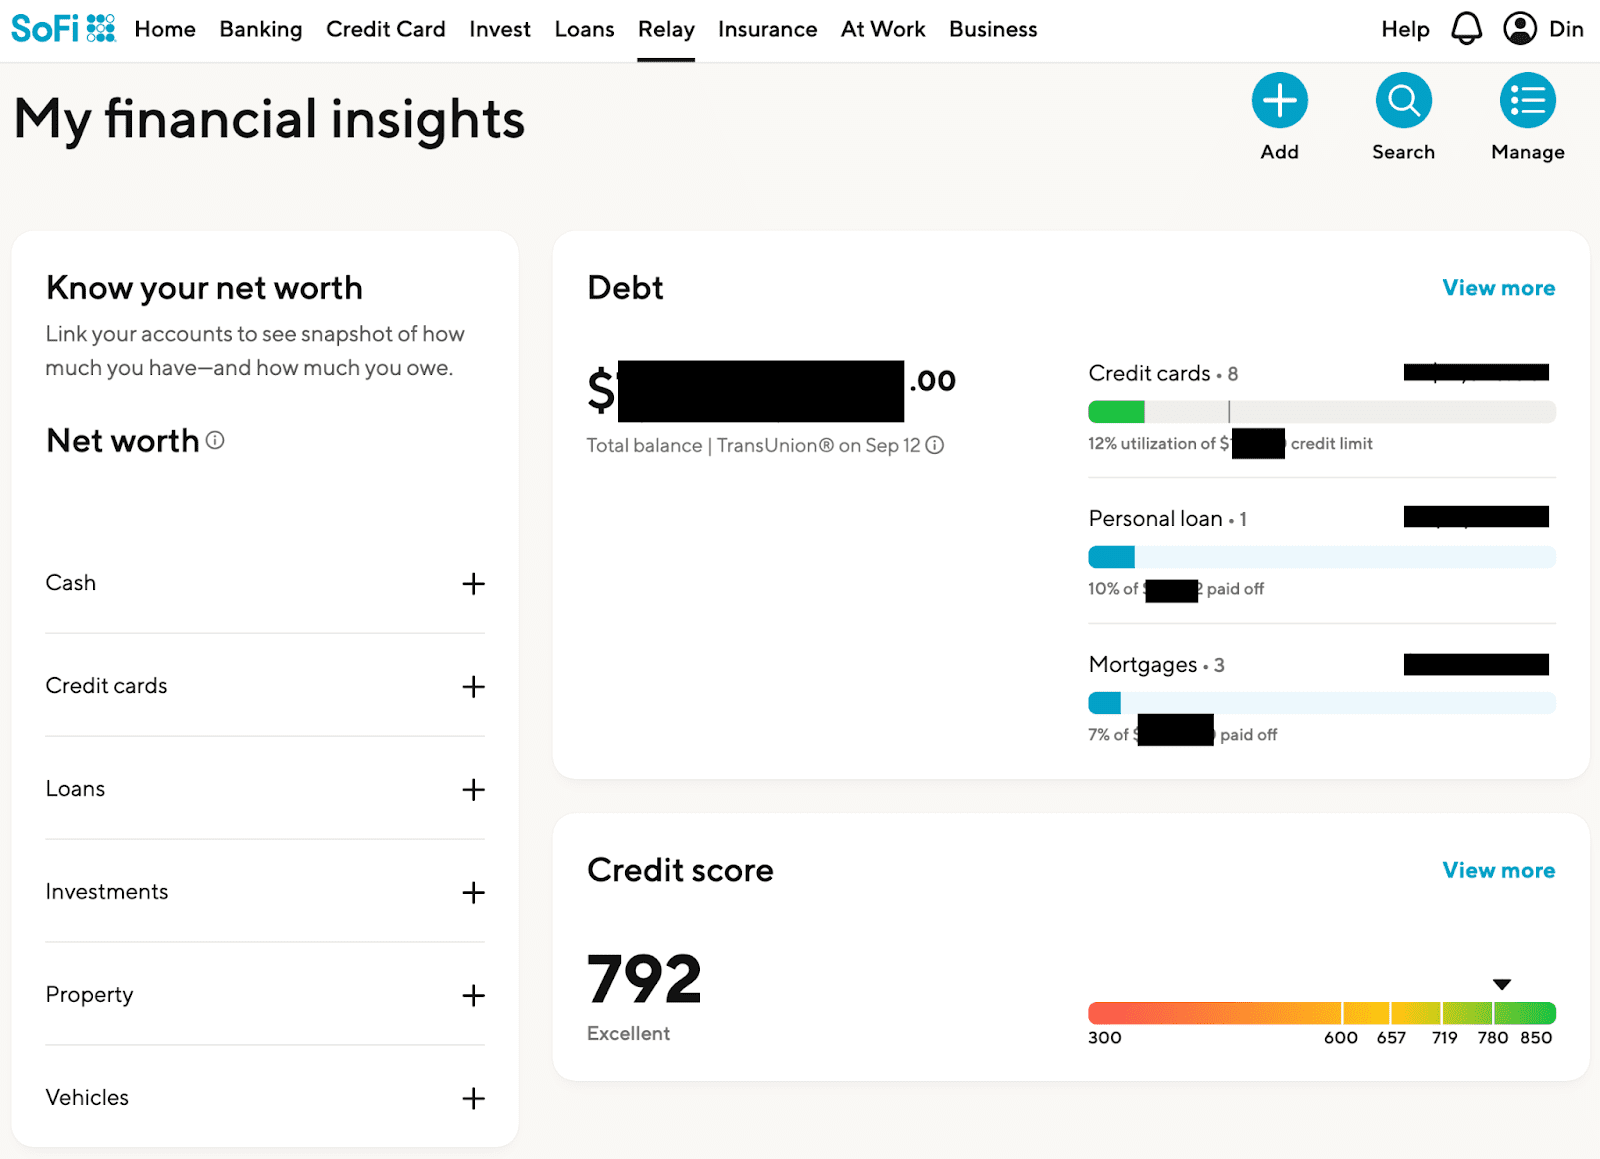Expand the Cash section
This screenshot has width=1600, height=1159.
(x=473, y=584)
